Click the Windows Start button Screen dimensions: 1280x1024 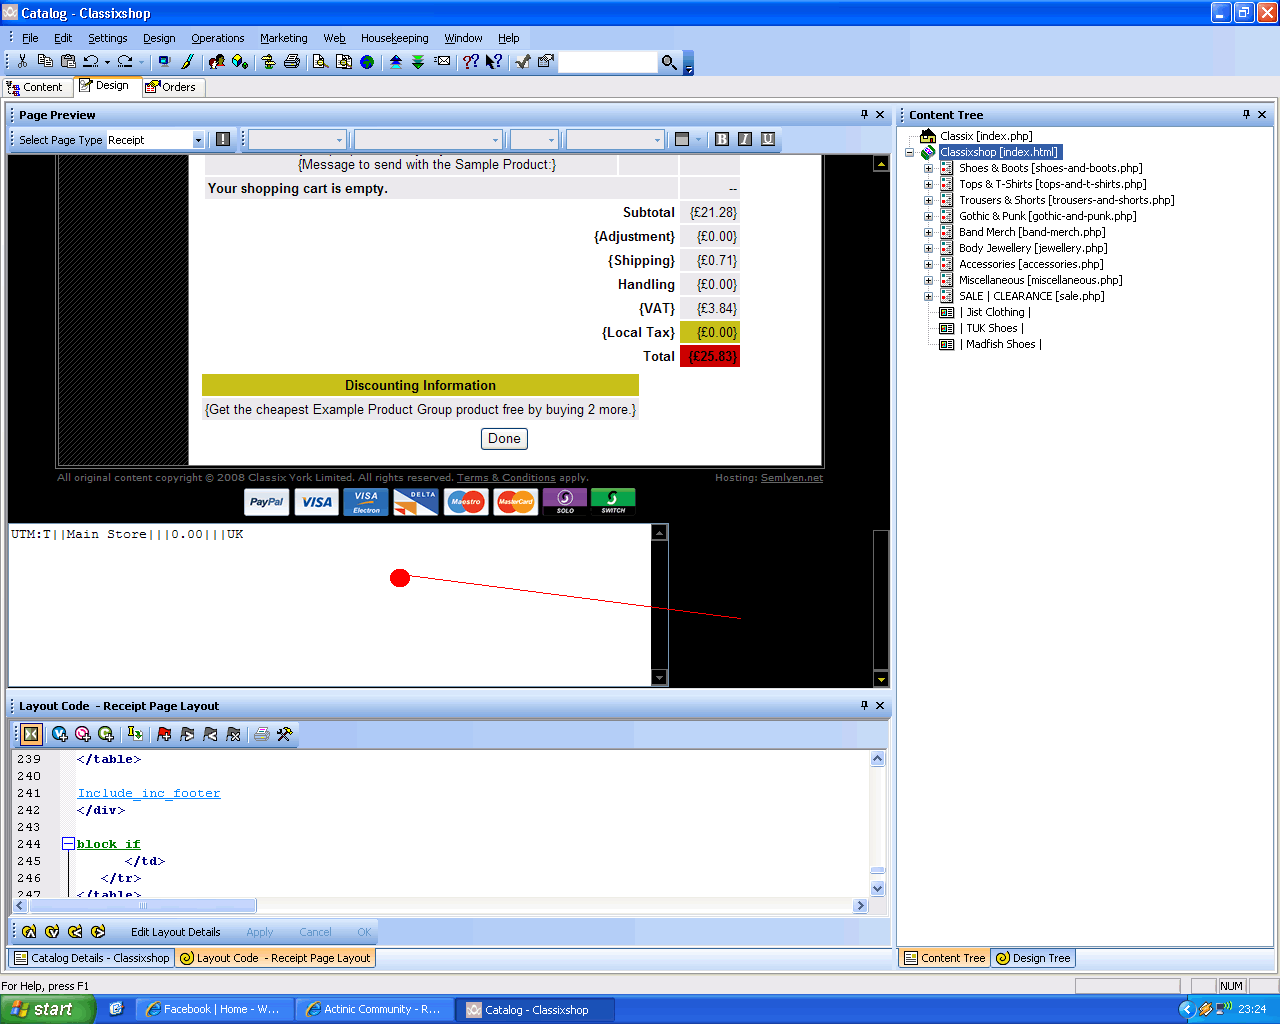[x=46, y=1009]
